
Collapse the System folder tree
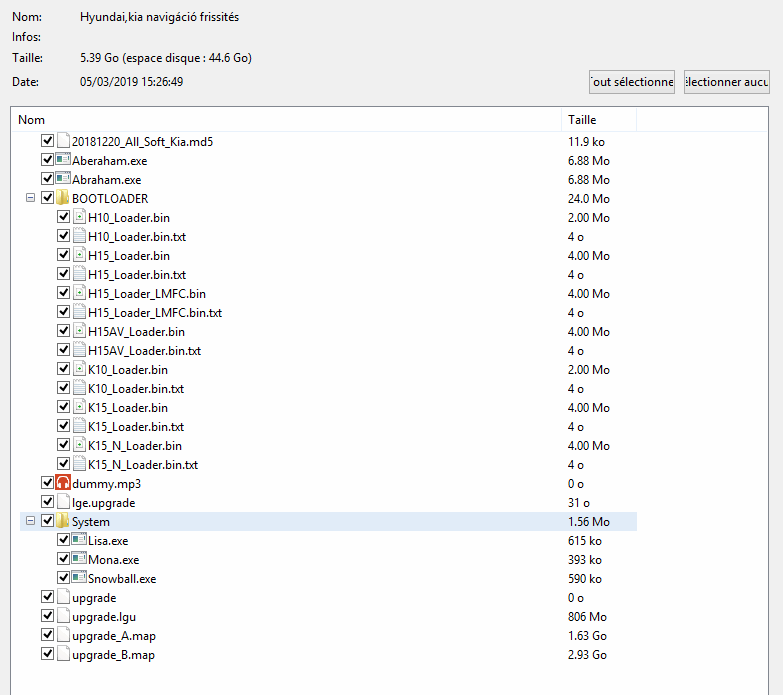(30, 522)
